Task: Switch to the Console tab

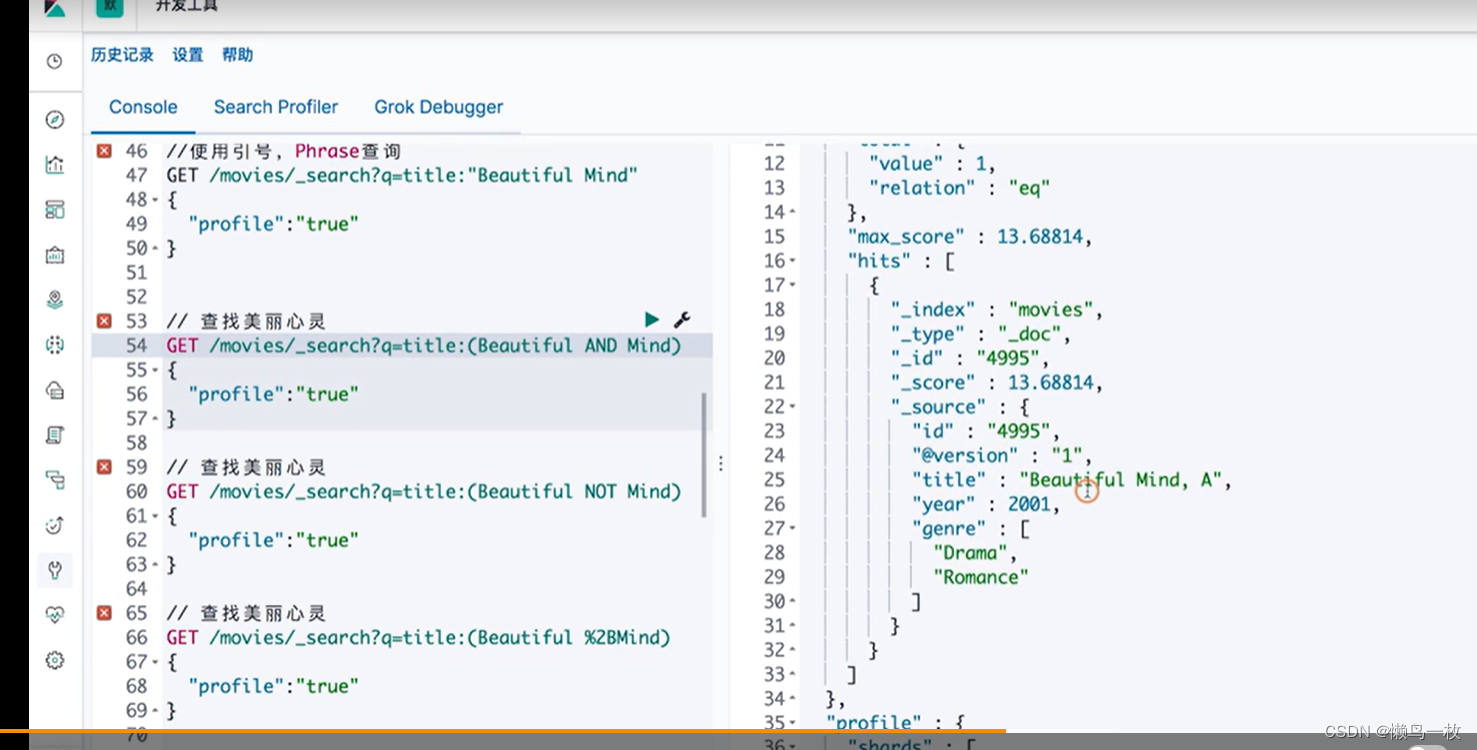Action: click(143, 107)
